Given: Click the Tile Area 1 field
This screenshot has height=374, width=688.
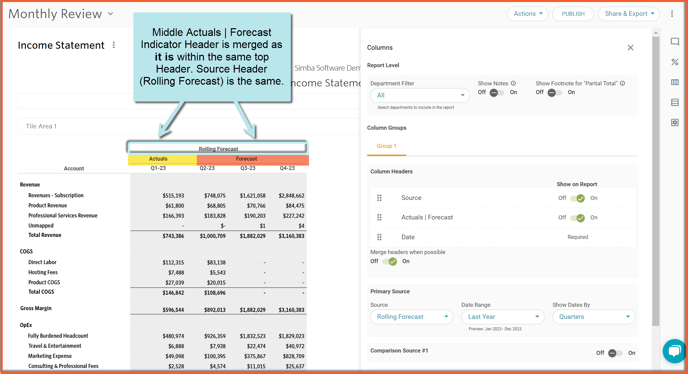Looking at the screenshot, I should click(189, 126).
